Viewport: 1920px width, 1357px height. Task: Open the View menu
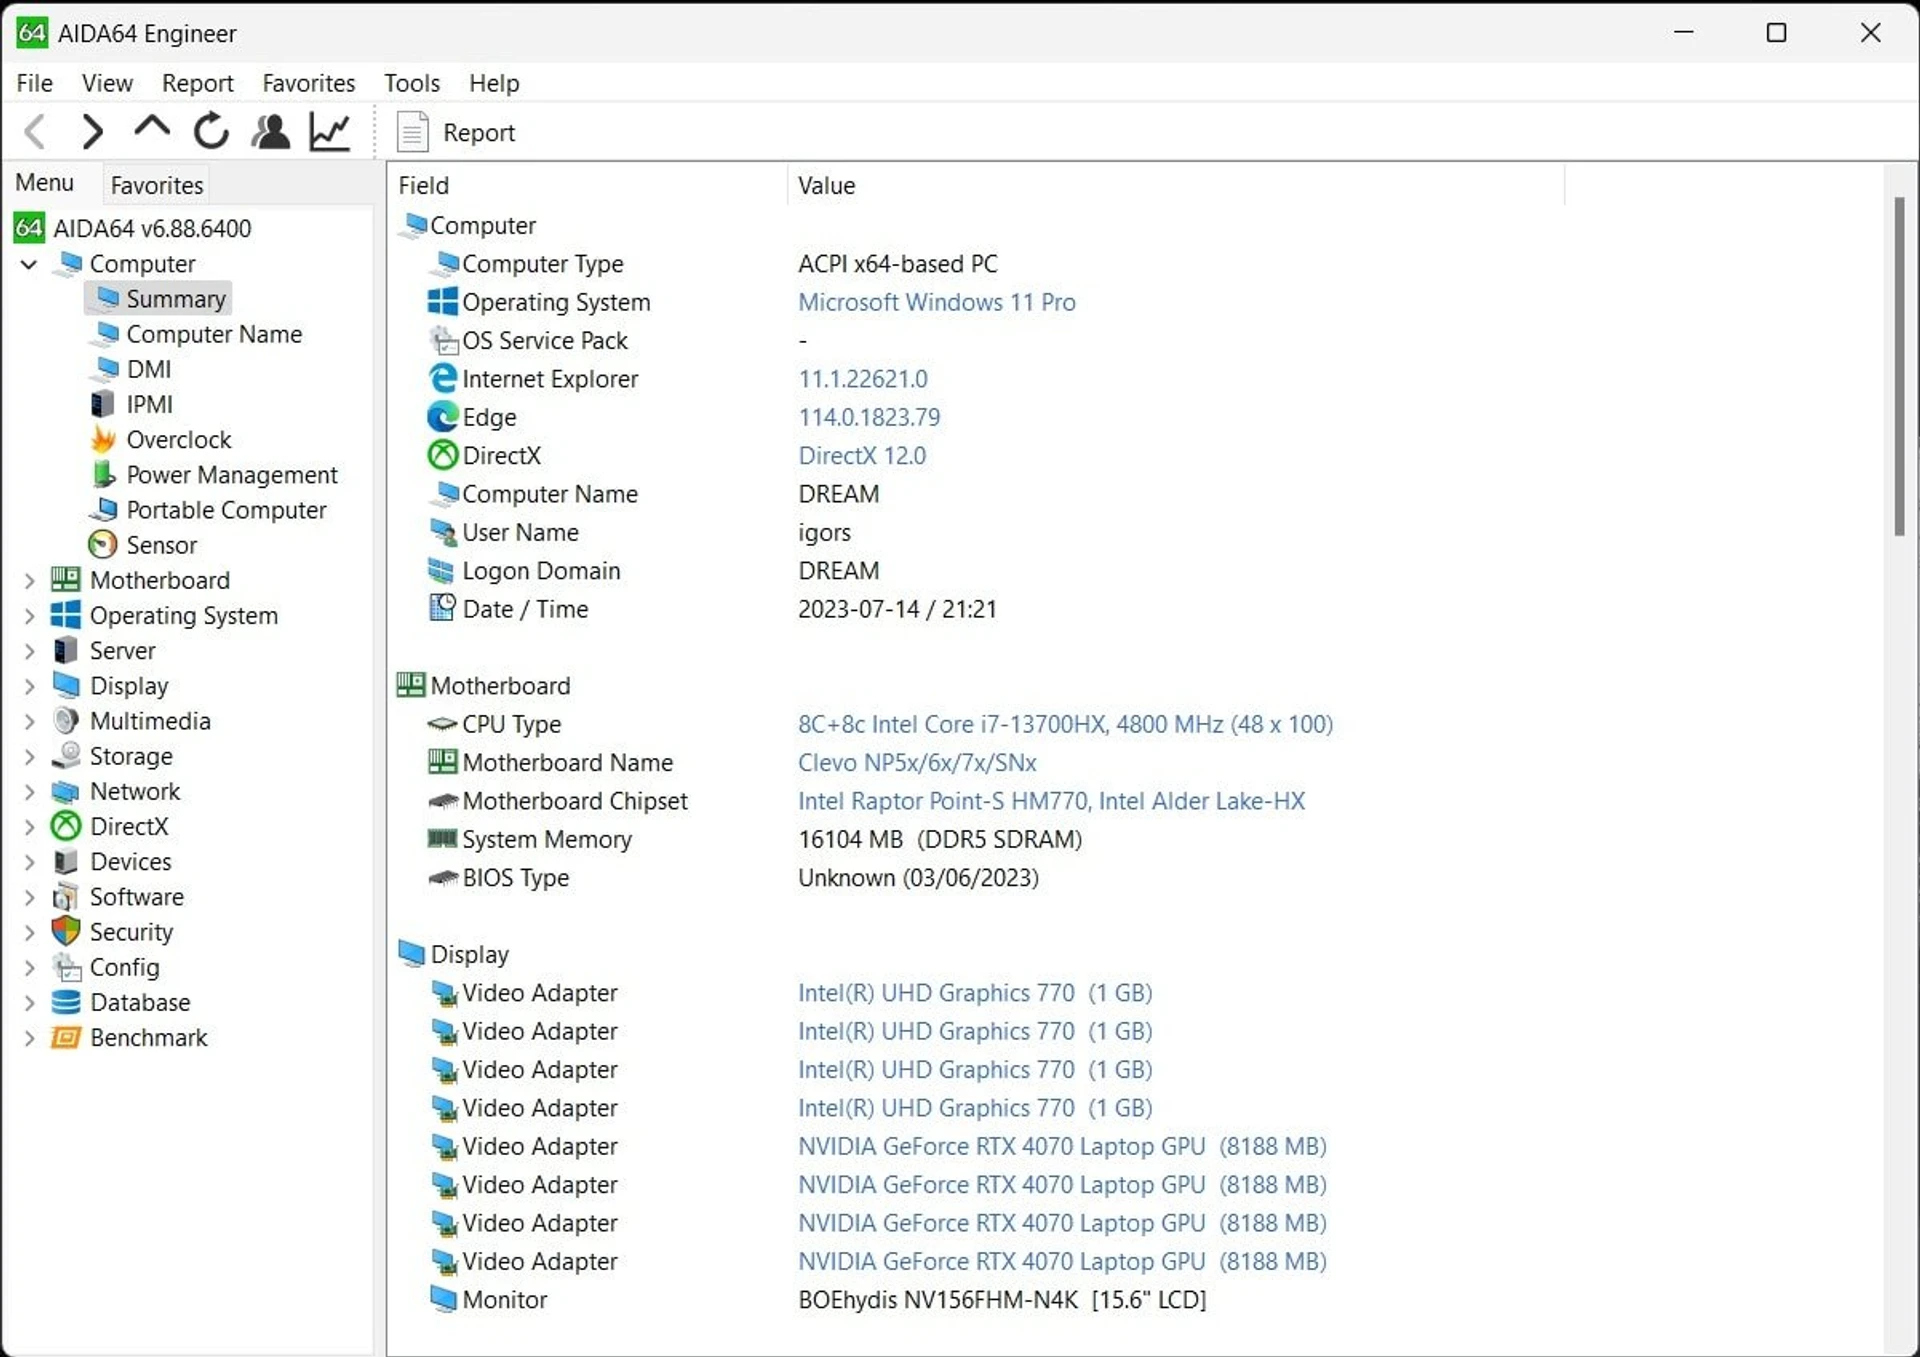coord(107,83)
